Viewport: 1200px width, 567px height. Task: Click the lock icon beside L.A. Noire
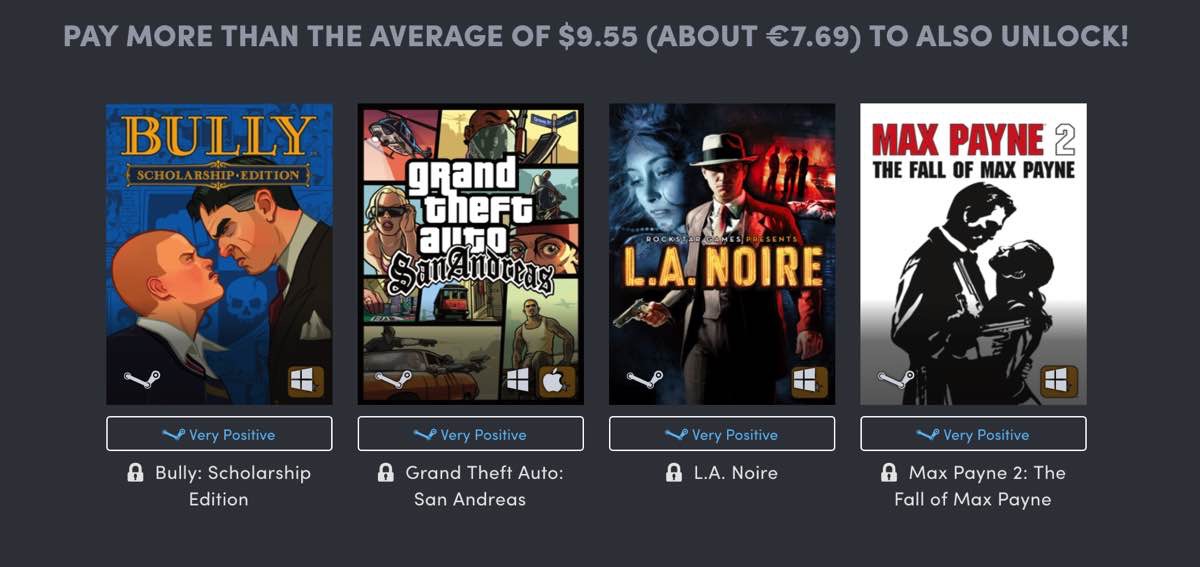pos(674,473)
